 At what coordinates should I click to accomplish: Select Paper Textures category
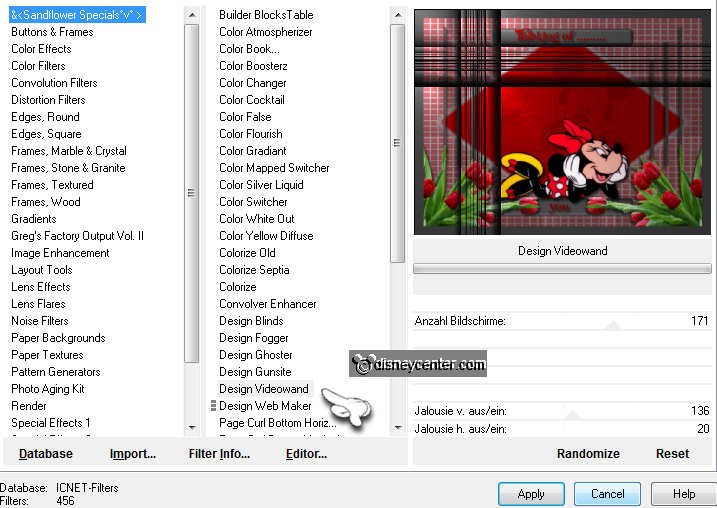(47, 355)
